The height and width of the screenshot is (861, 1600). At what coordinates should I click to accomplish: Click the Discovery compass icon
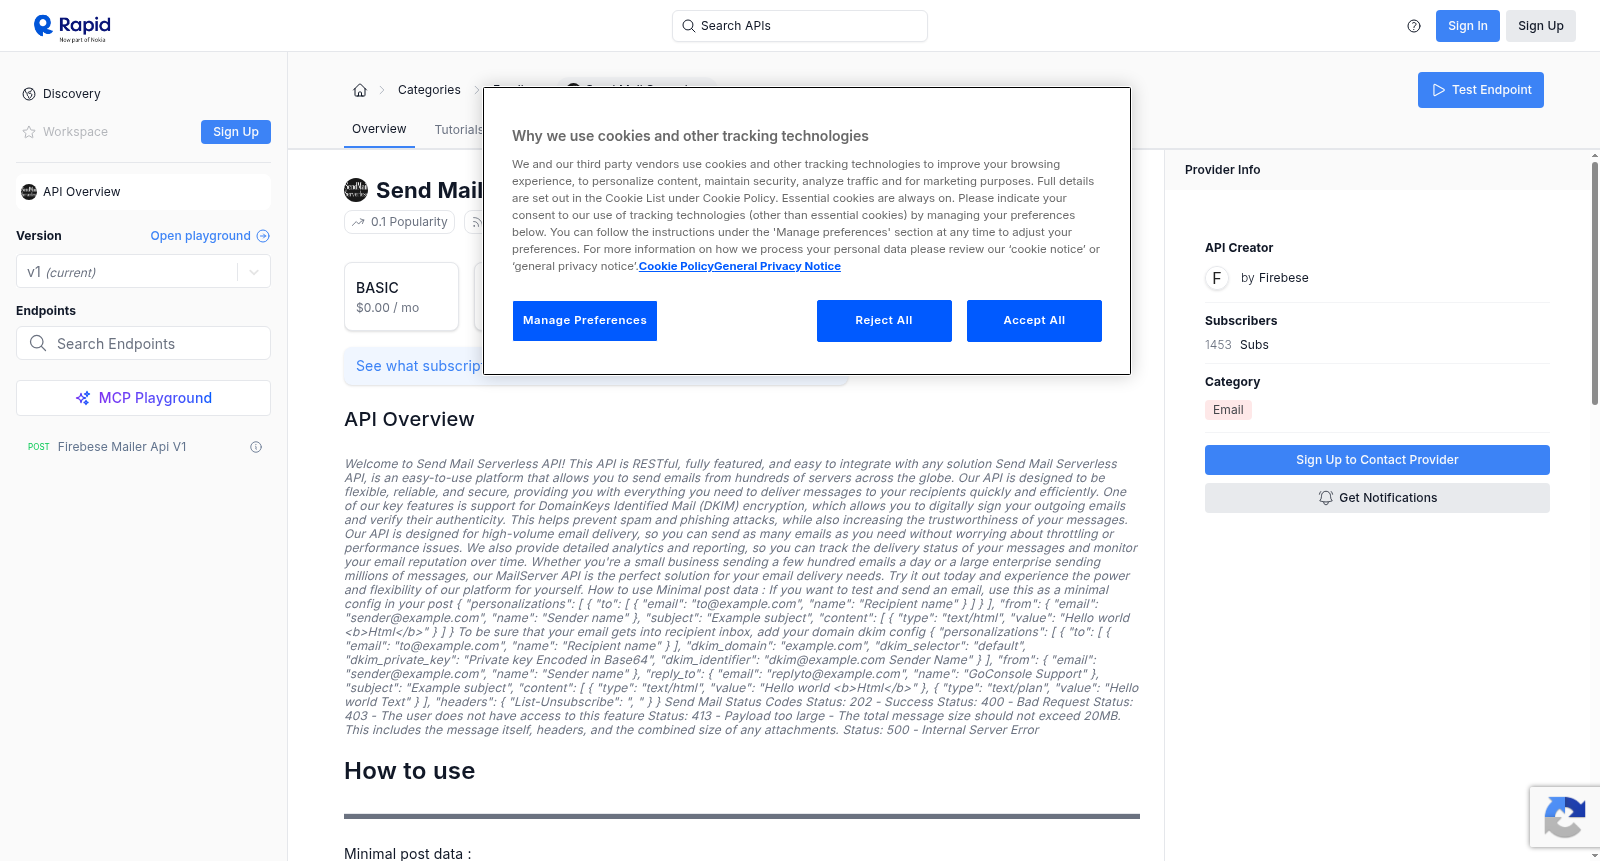click(x=29, y=94)
